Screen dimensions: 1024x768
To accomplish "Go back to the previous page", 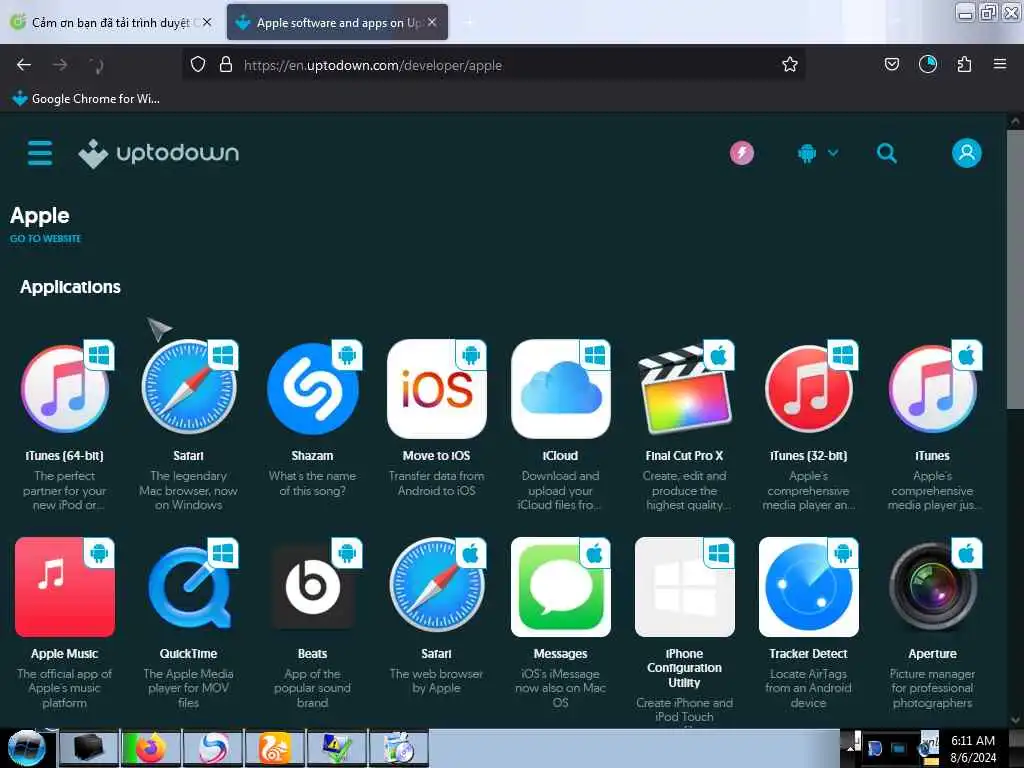I will (x=24, y=65).
